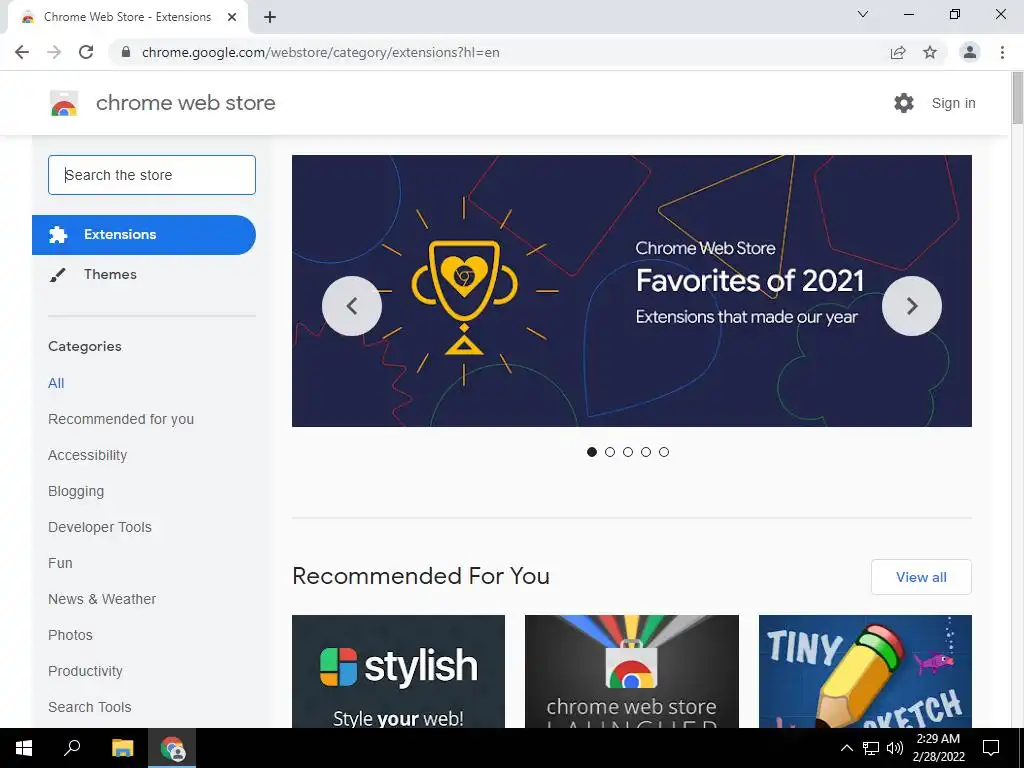Open Windows taskbar search
The height and width of the screenshot is (768, 1024).
click(x=72, y=748)
